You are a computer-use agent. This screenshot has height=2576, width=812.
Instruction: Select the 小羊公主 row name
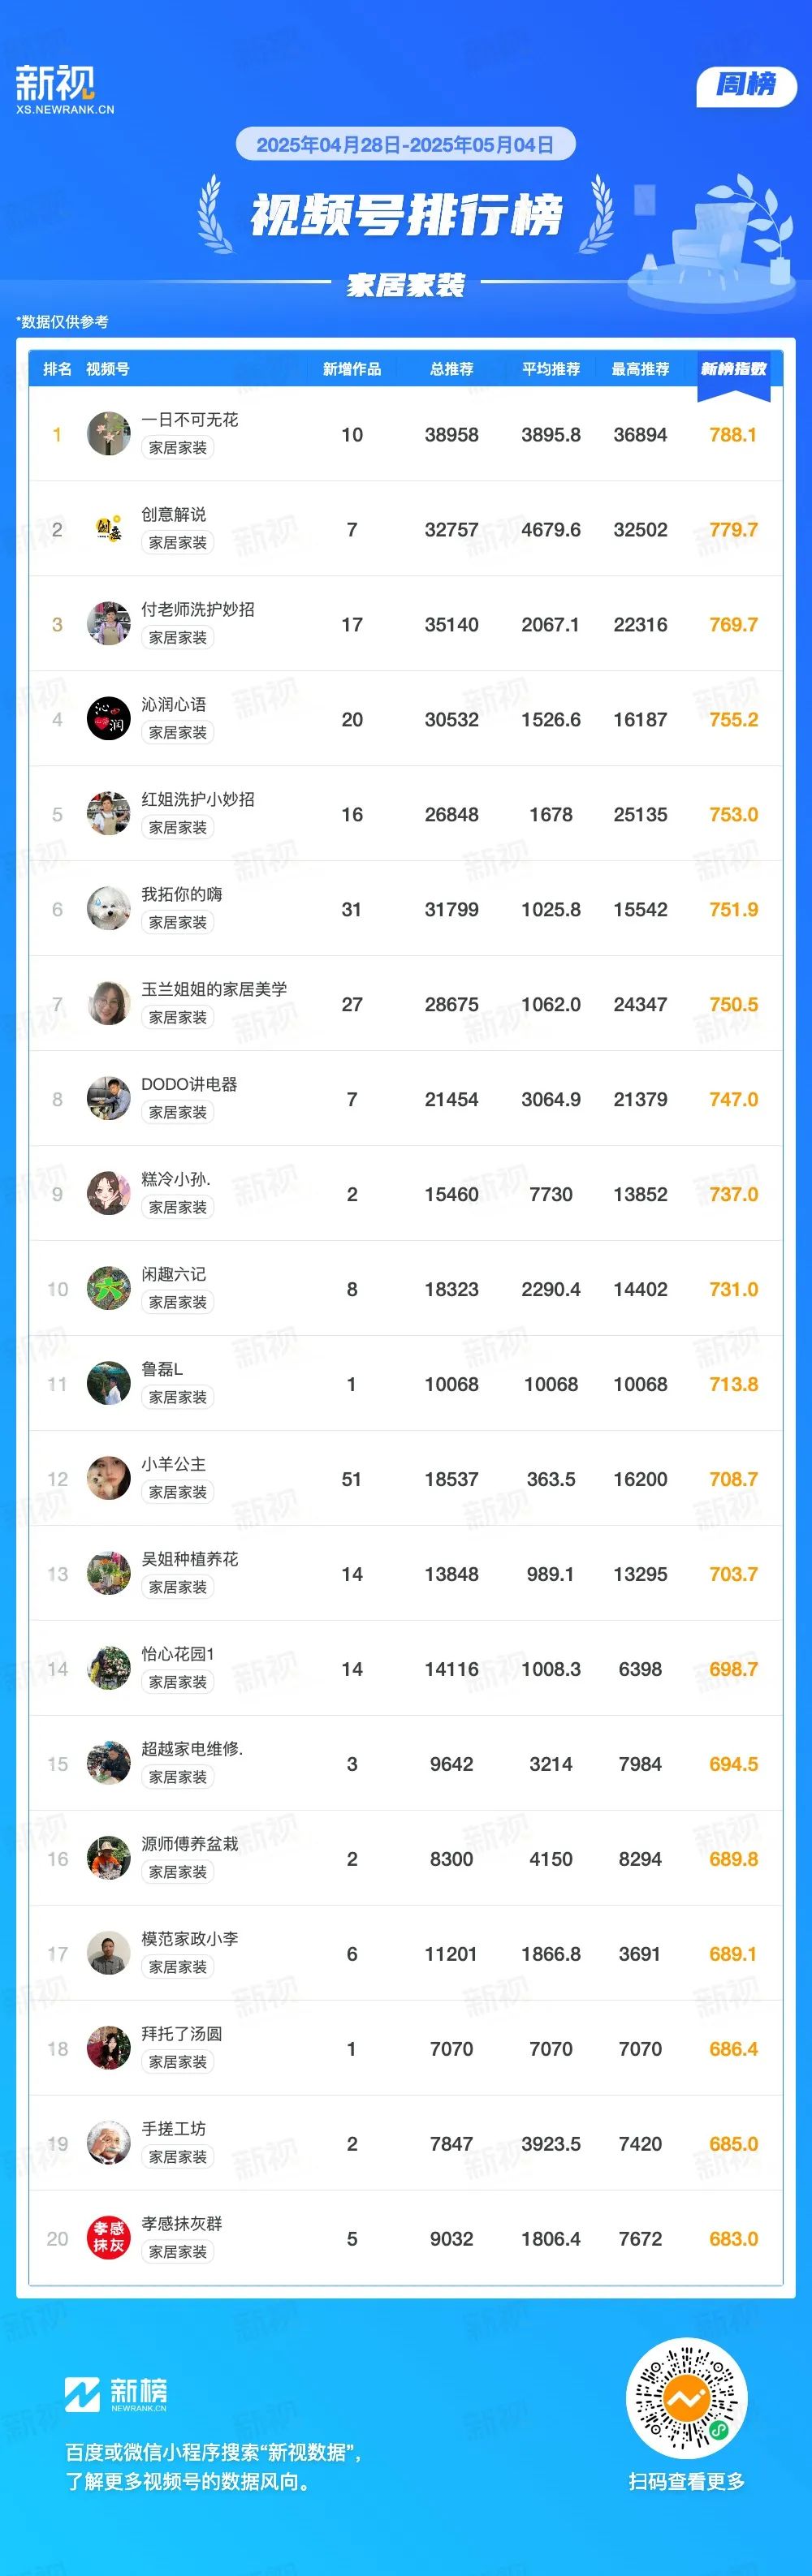173,1464
